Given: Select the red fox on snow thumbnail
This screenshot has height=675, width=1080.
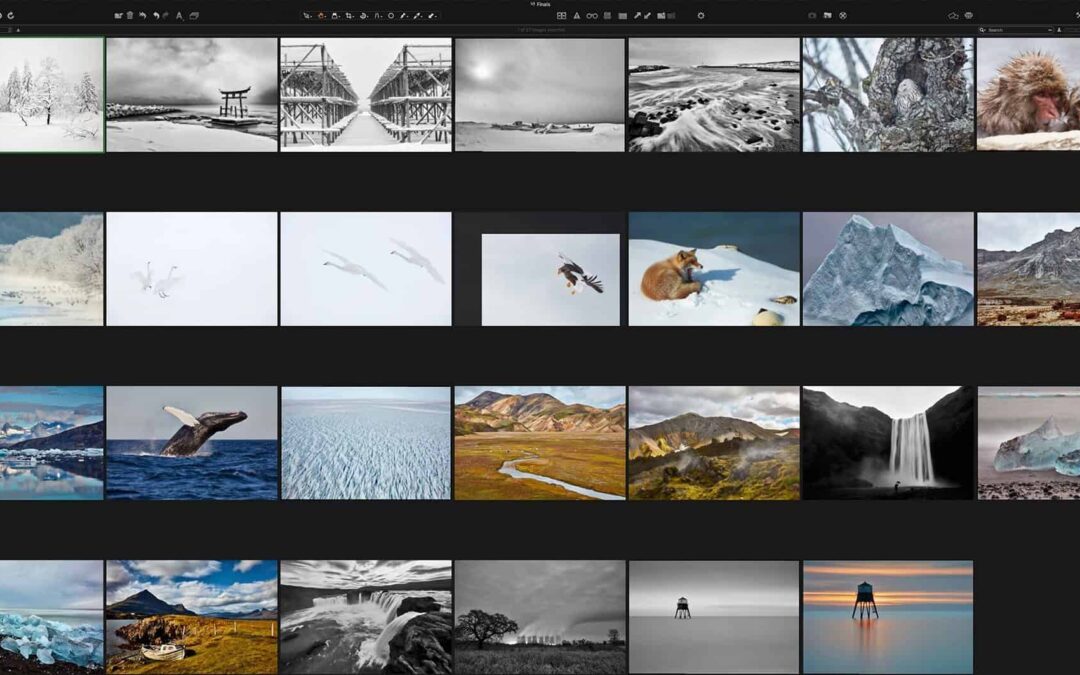Looking at the screenshot, I should 714,269.
